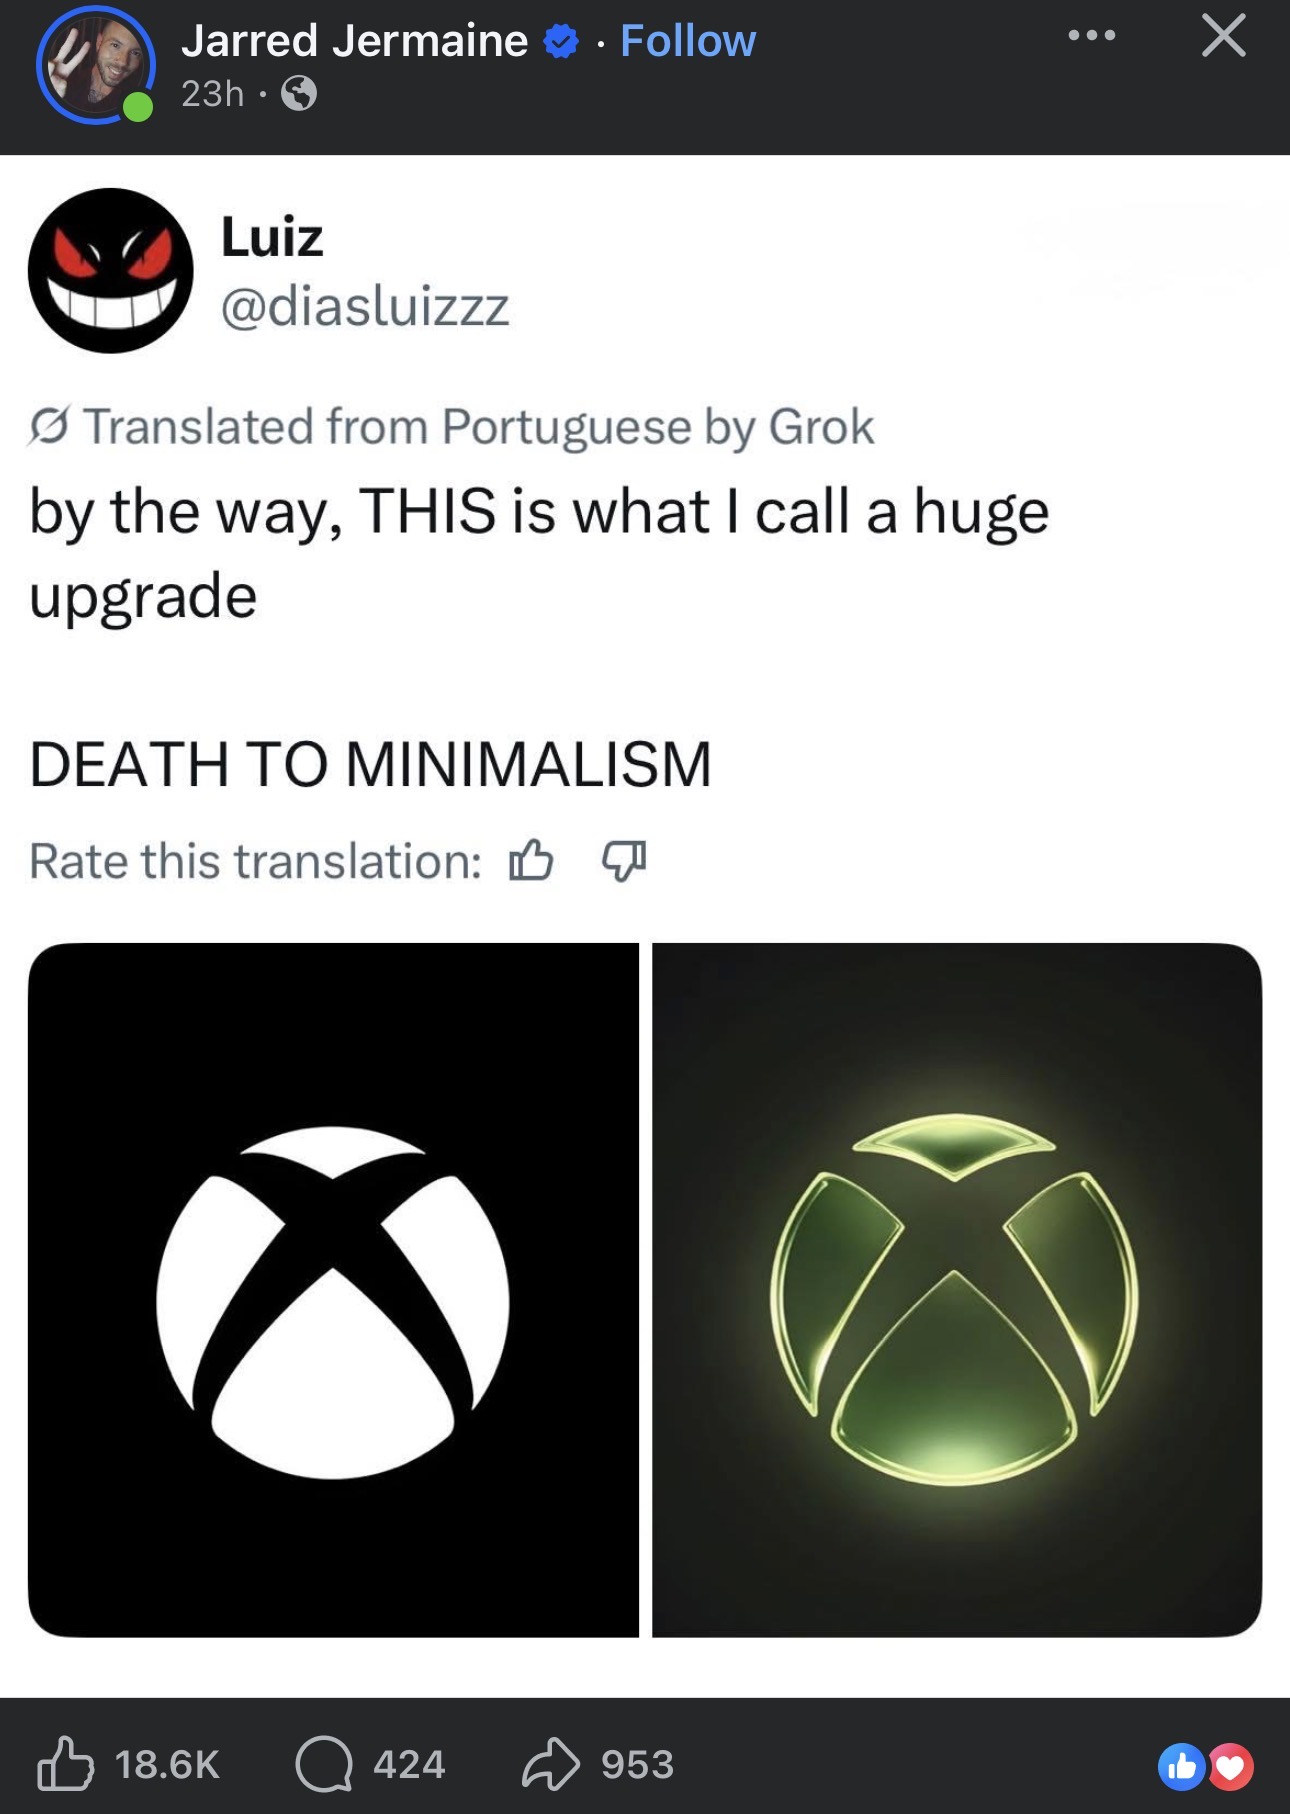1290x1814 pixels.
Task: Open Jarred Jermaine's profile picture
Action: (95, 66)
